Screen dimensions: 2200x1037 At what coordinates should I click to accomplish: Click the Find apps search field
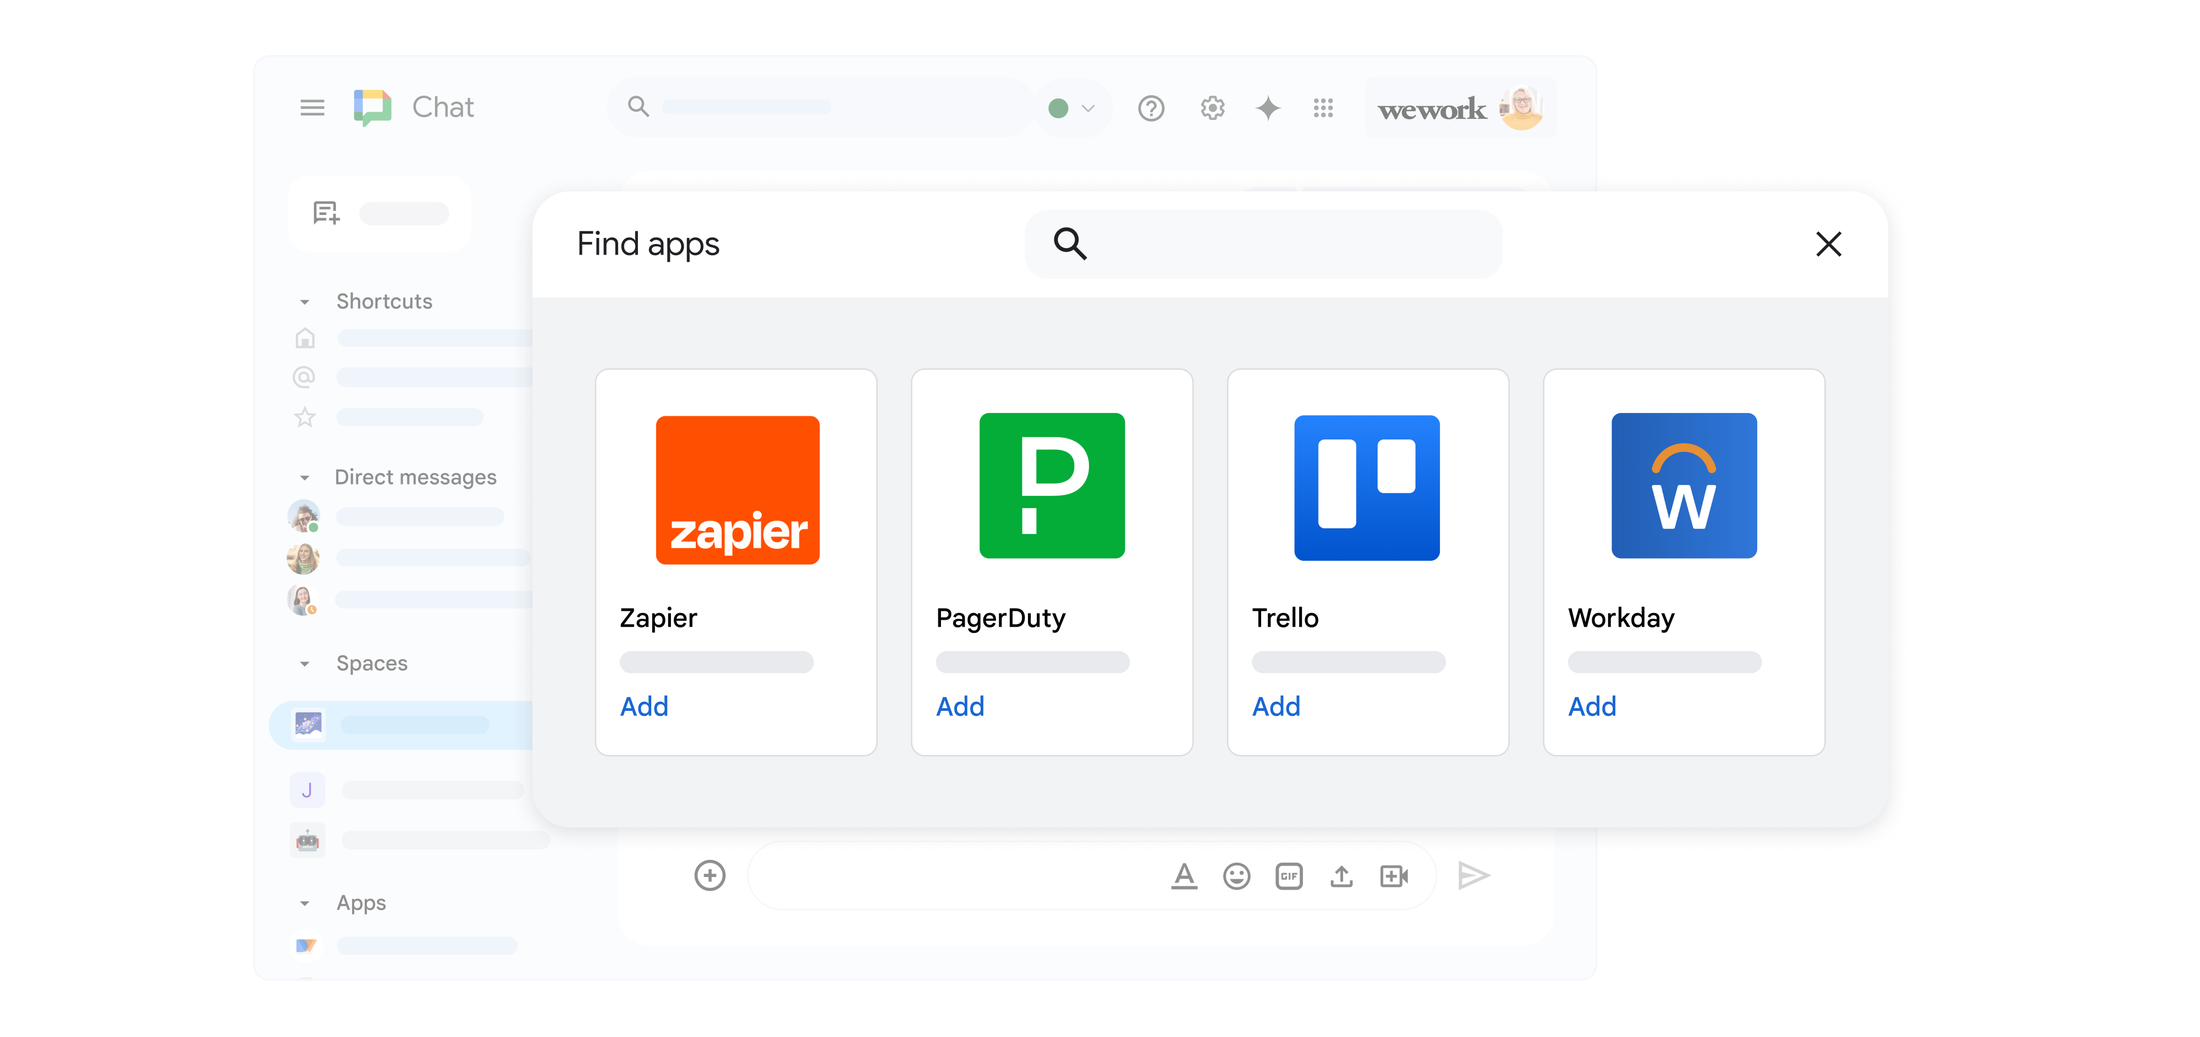click(x=1262, y=243)
